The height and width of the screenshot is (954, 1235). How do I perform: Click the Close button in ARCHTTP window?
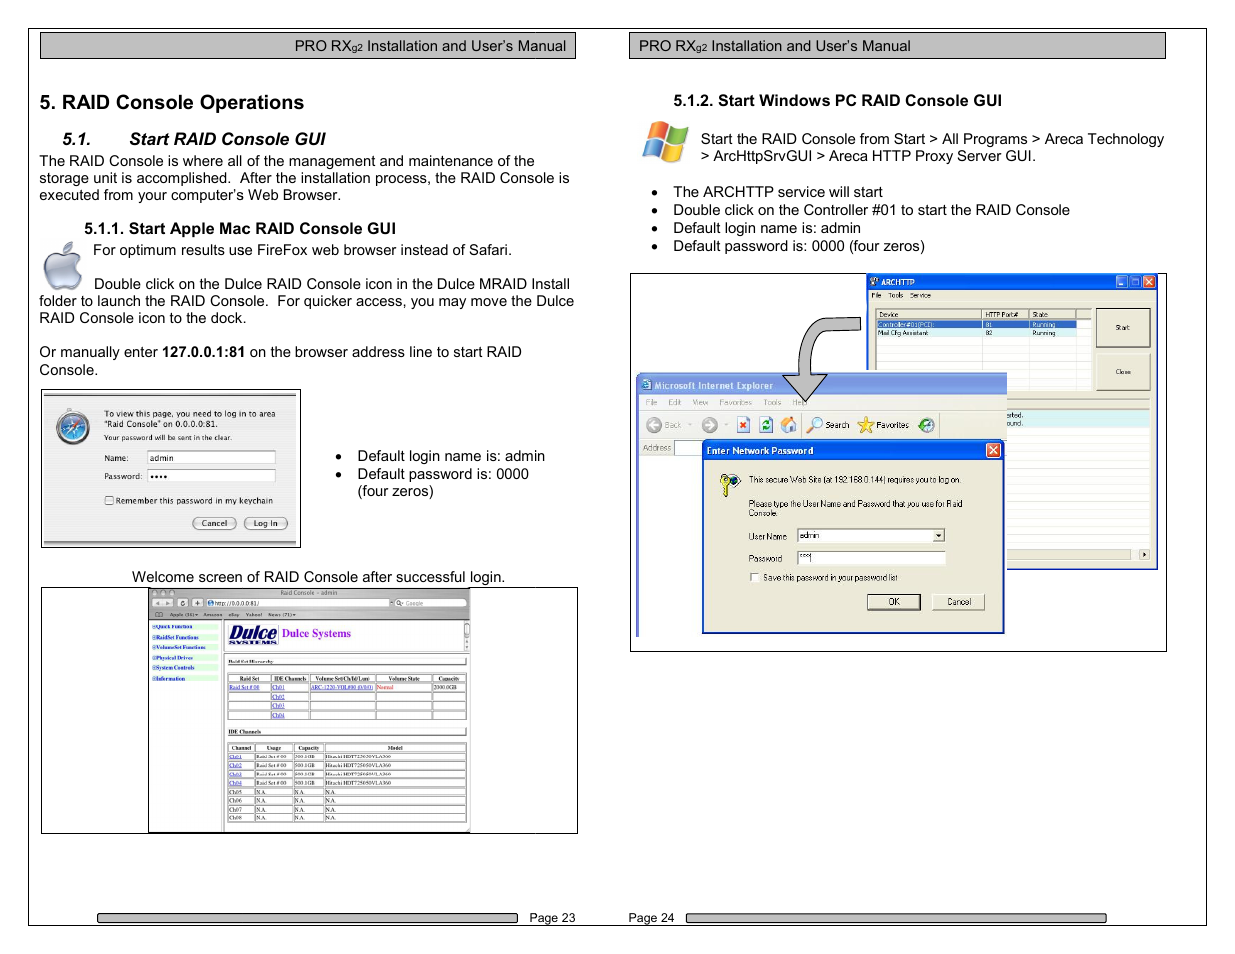pyautogui.click(x=1123, y=372)
